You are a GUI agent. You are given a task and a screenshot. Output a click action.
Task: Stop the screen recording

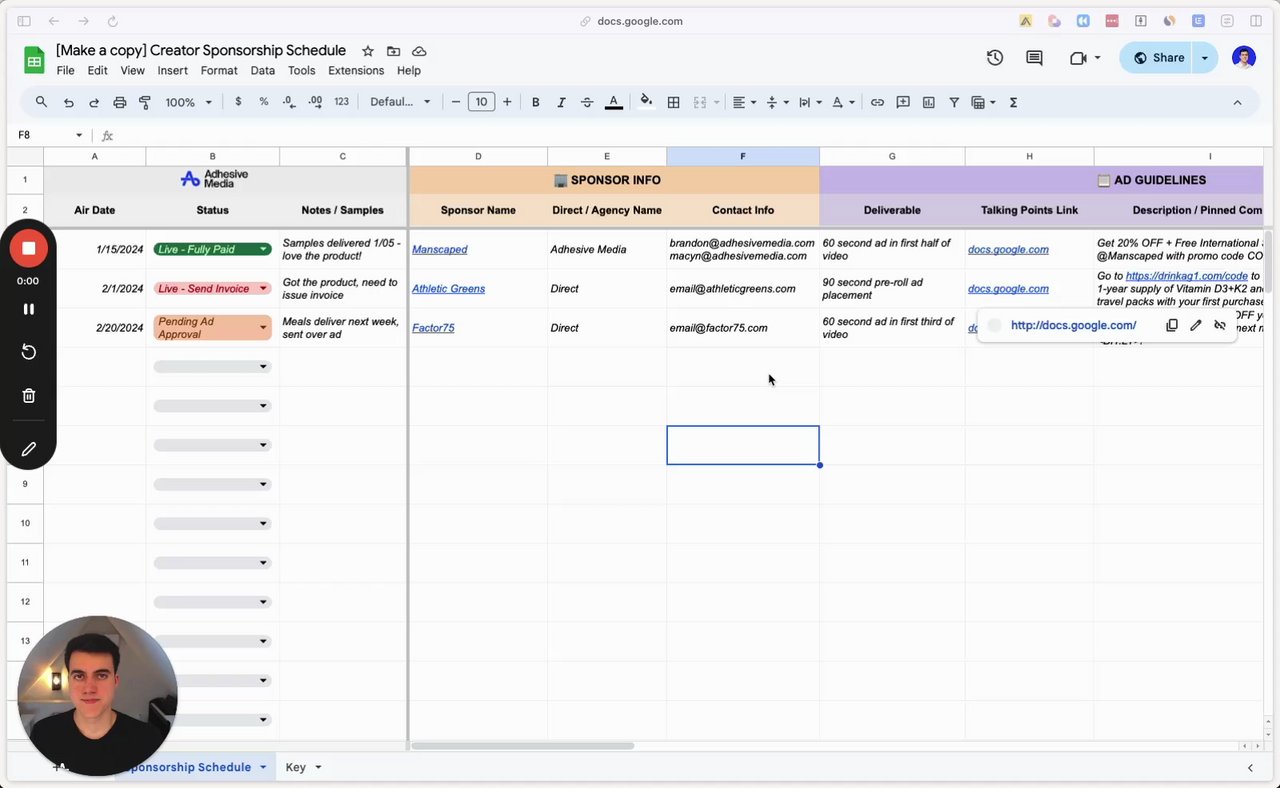pos(29,248)
